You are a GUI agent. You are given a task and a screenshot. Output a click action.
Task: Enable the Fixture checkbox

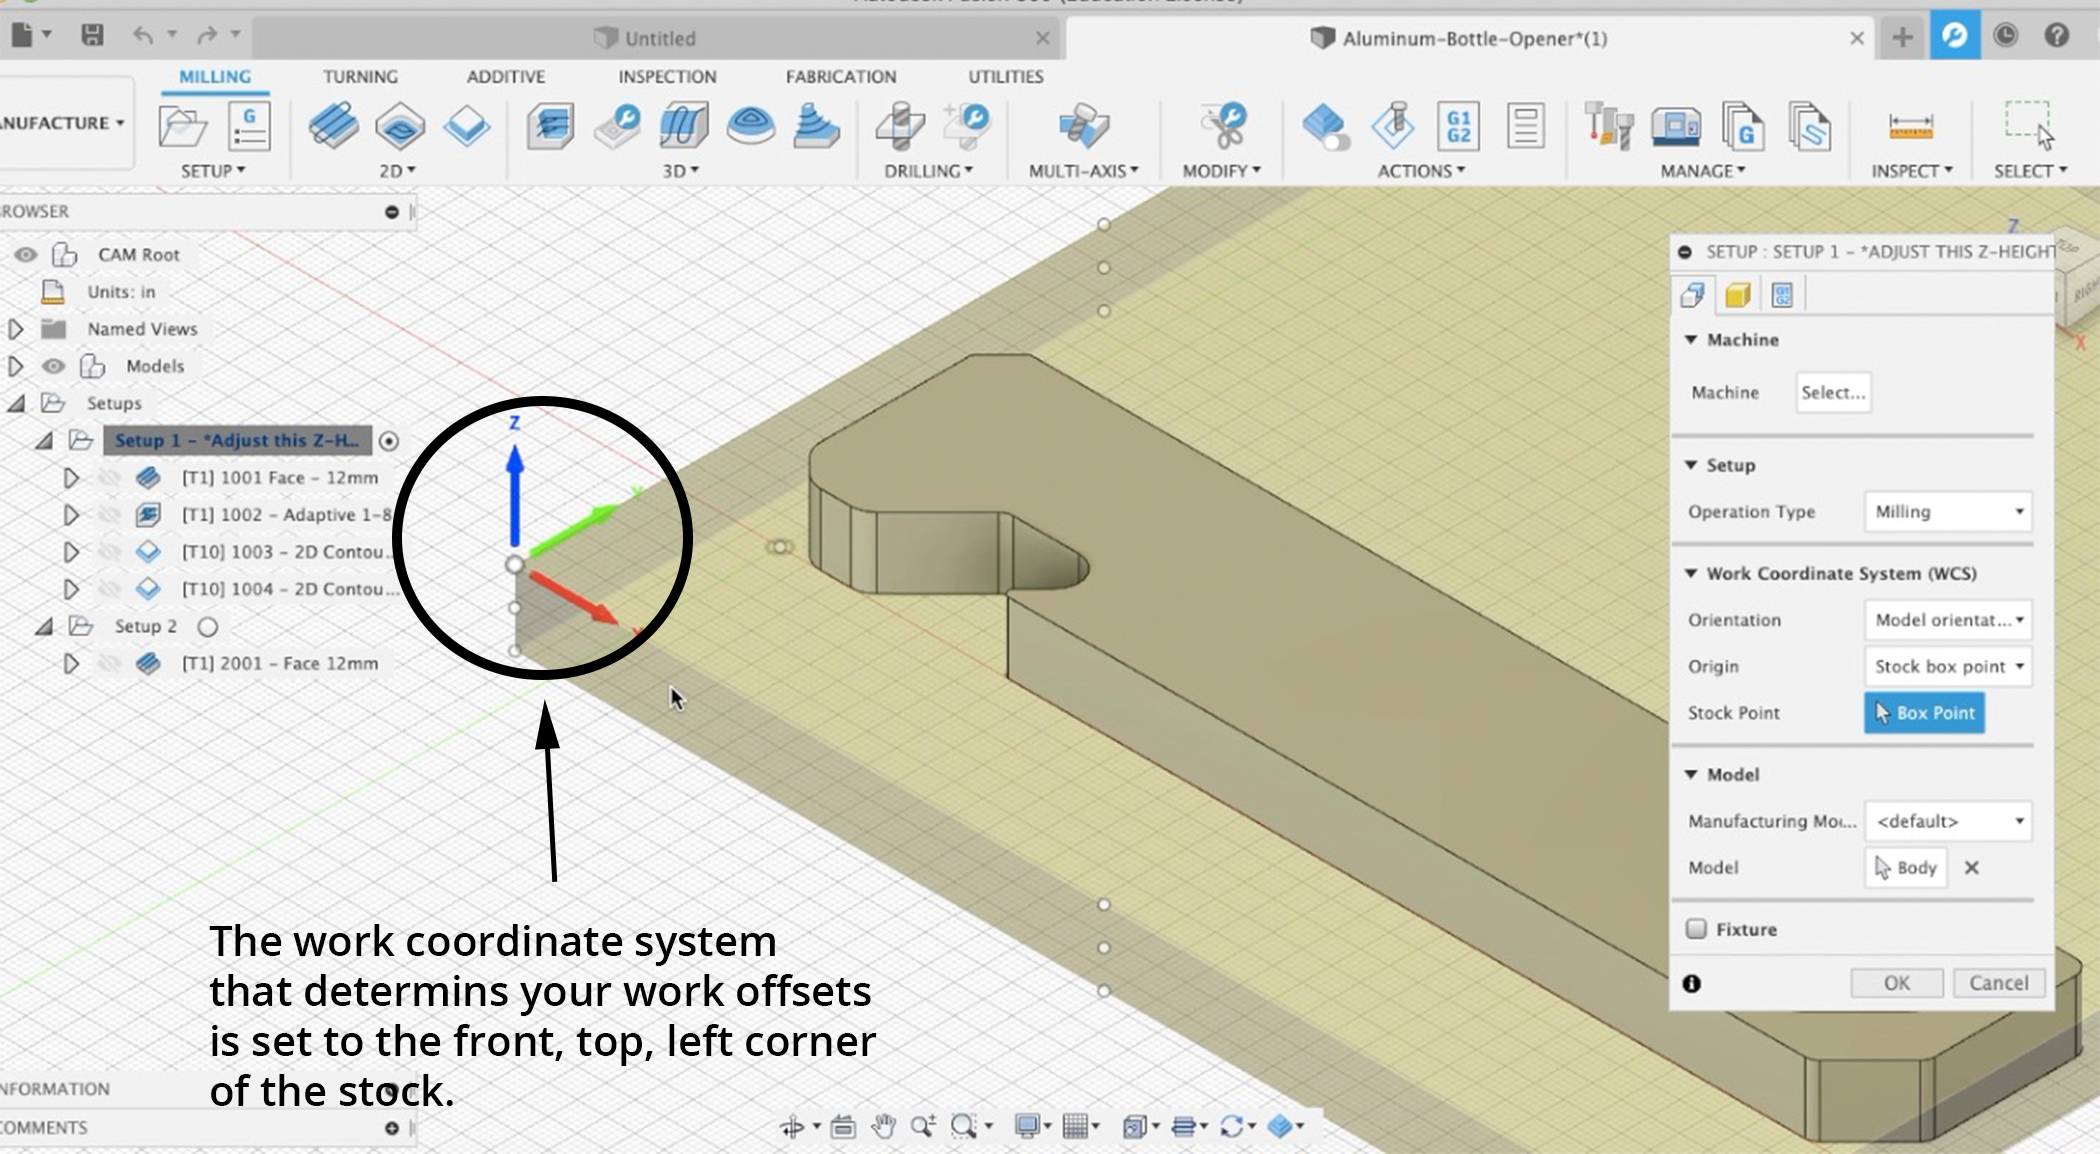click(x=1696, y=929)
